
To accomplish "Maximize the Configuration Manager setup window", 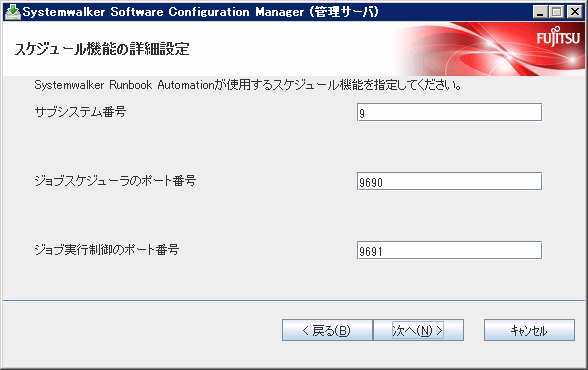I will coord(557,12).
